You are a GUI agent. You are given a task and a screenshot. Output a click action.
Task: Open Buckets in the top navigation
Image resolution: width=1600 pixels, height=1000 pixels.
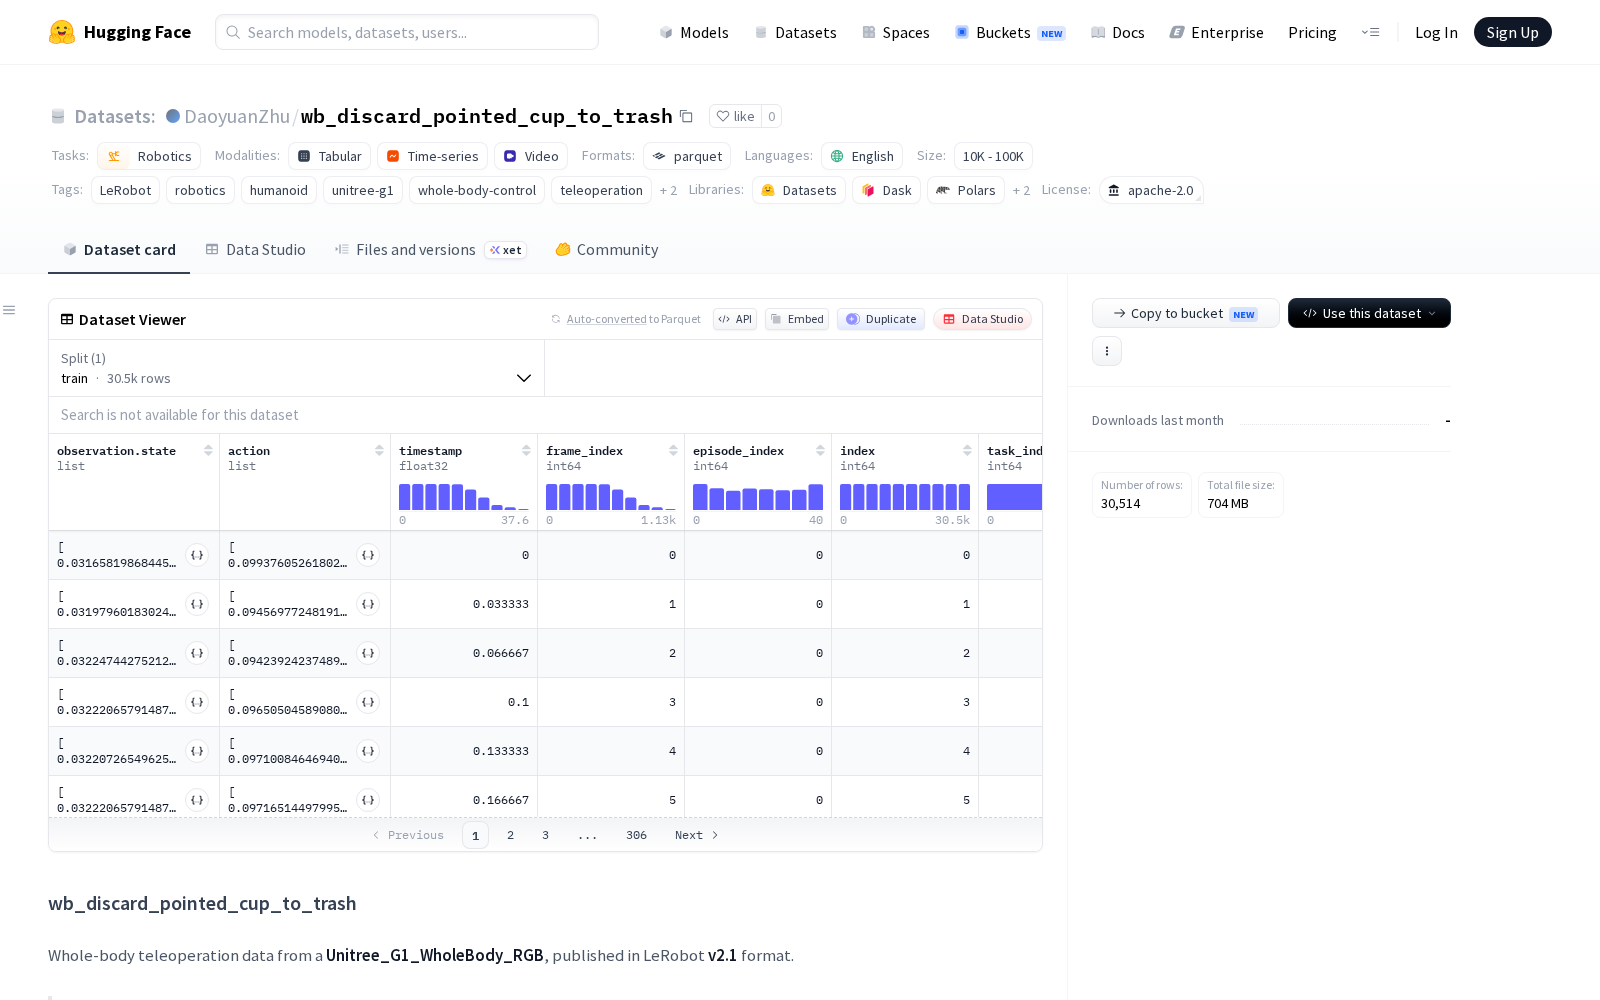pos(1010,32)
